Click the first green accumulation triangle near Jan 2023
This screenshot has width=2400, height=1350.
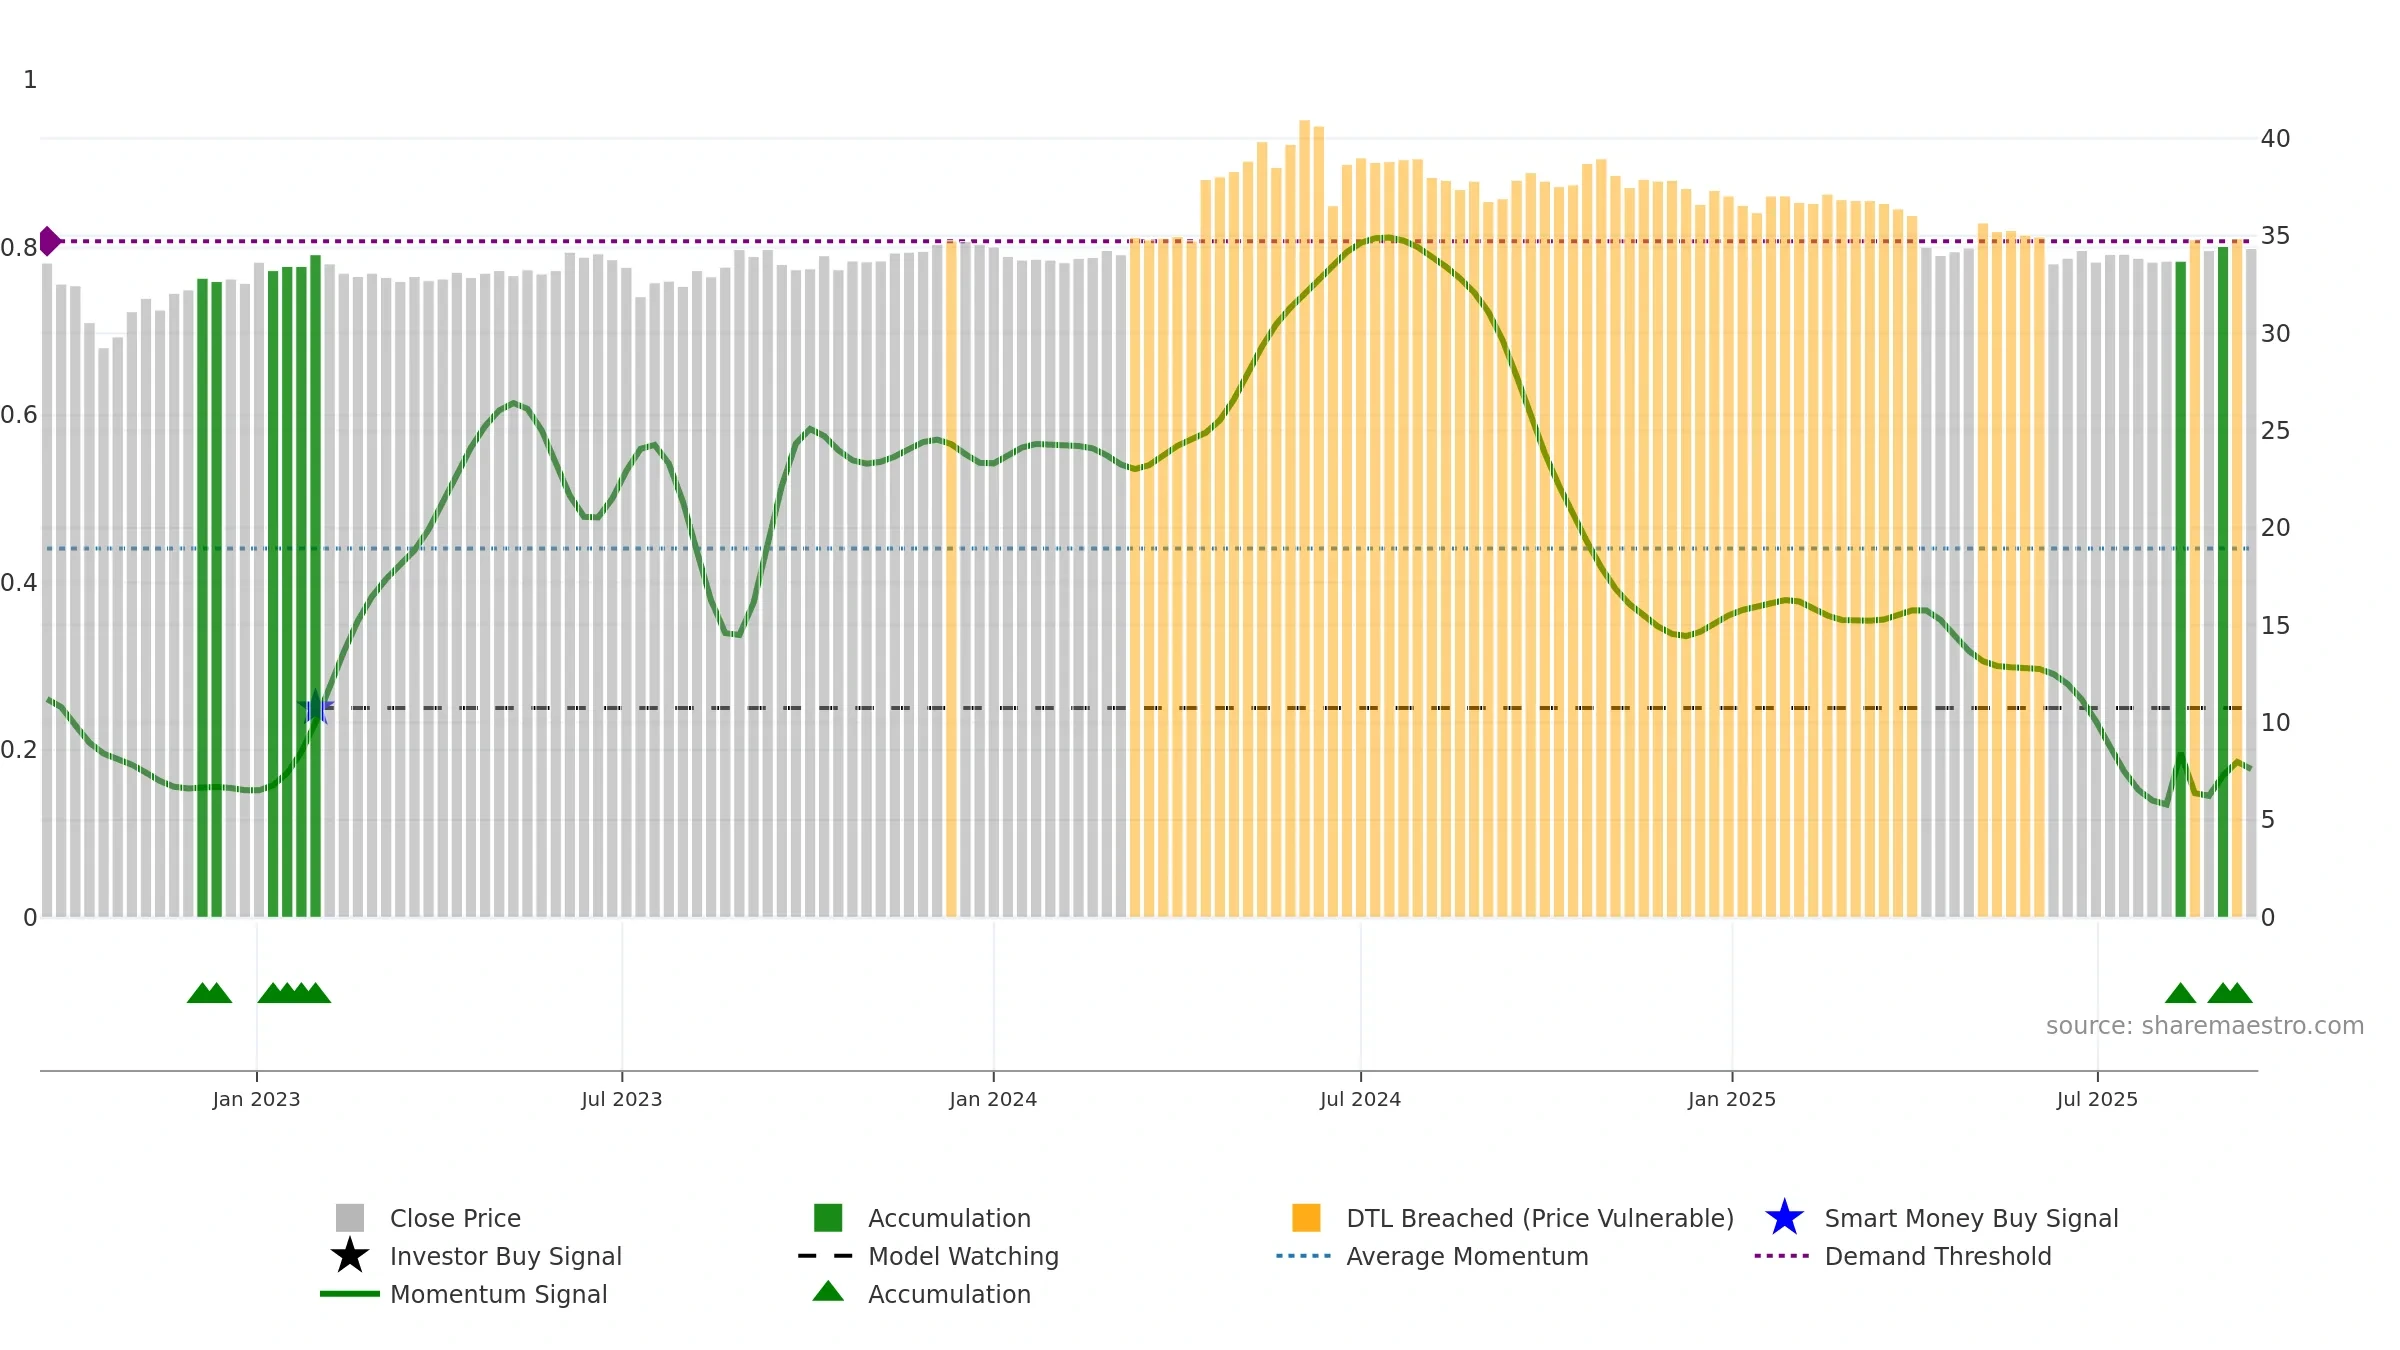201,993
